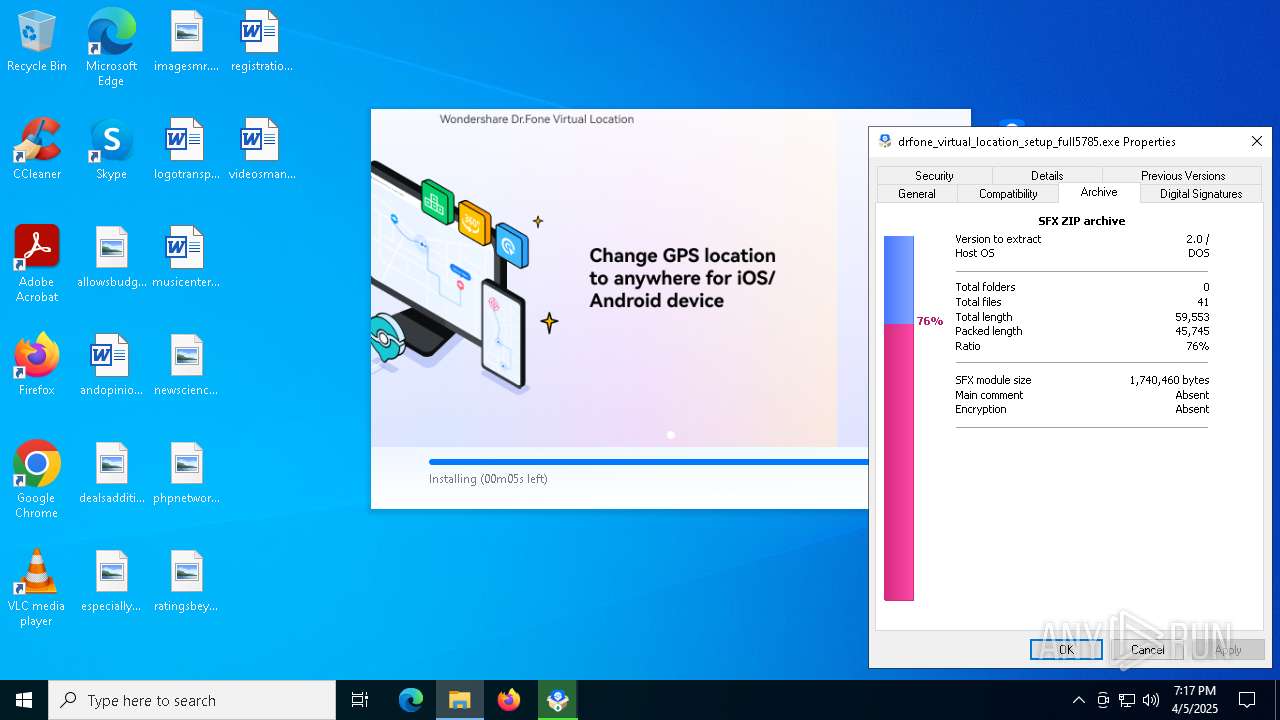Launch Microsoft Edge from desktop
1280x720 pixels.
pos(111,47)
